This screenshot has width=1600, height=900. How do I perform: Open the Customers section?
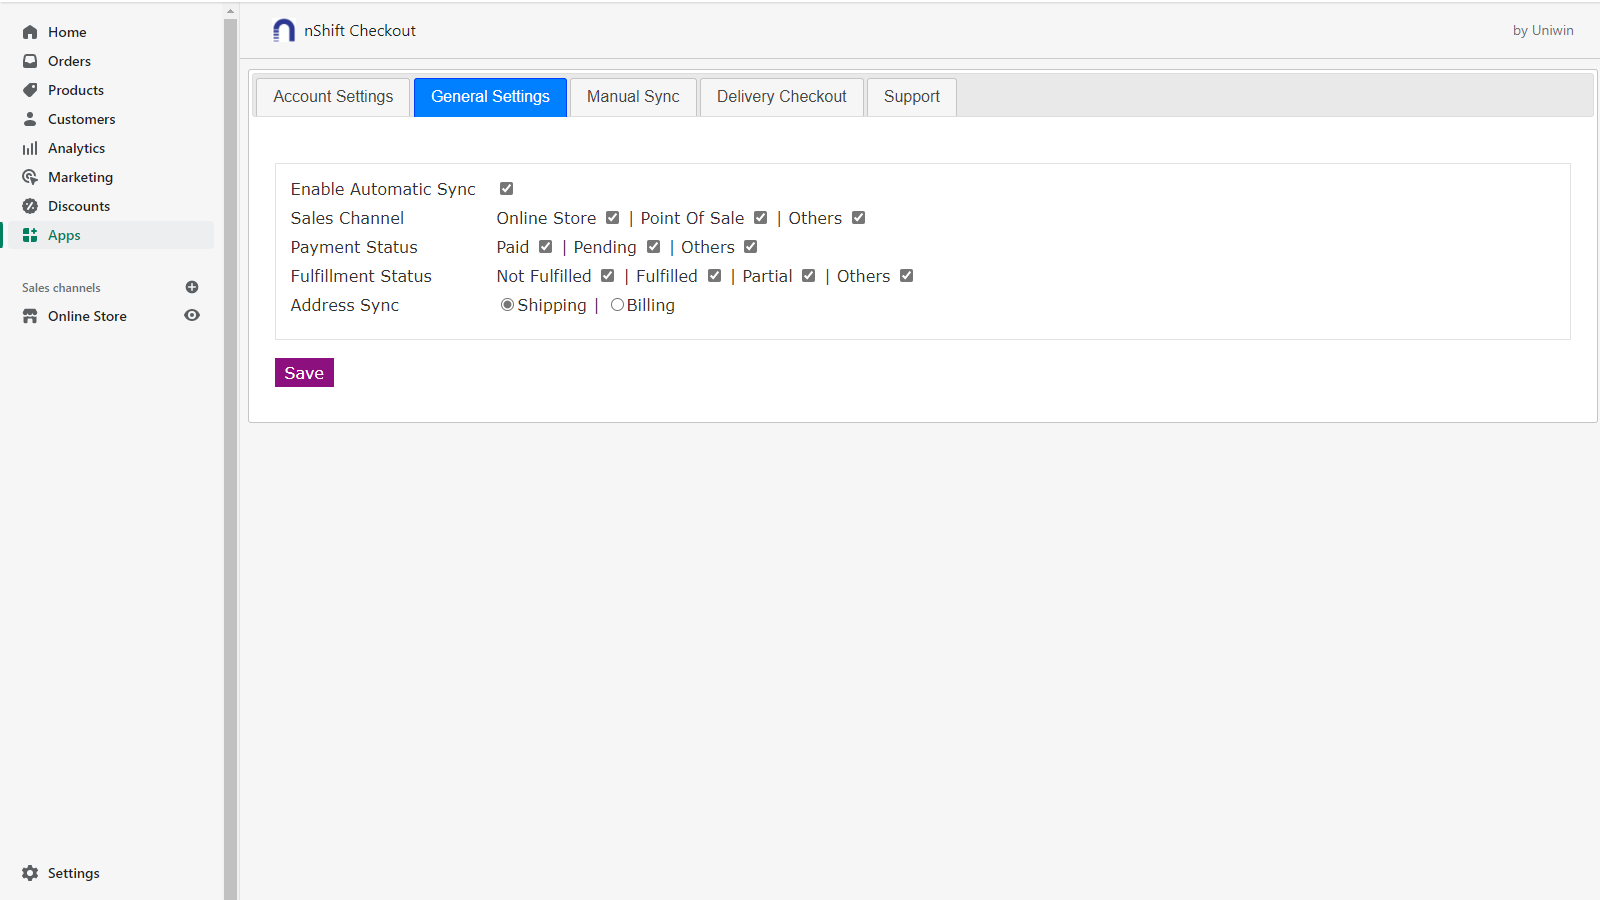click(x=82, y=119)
